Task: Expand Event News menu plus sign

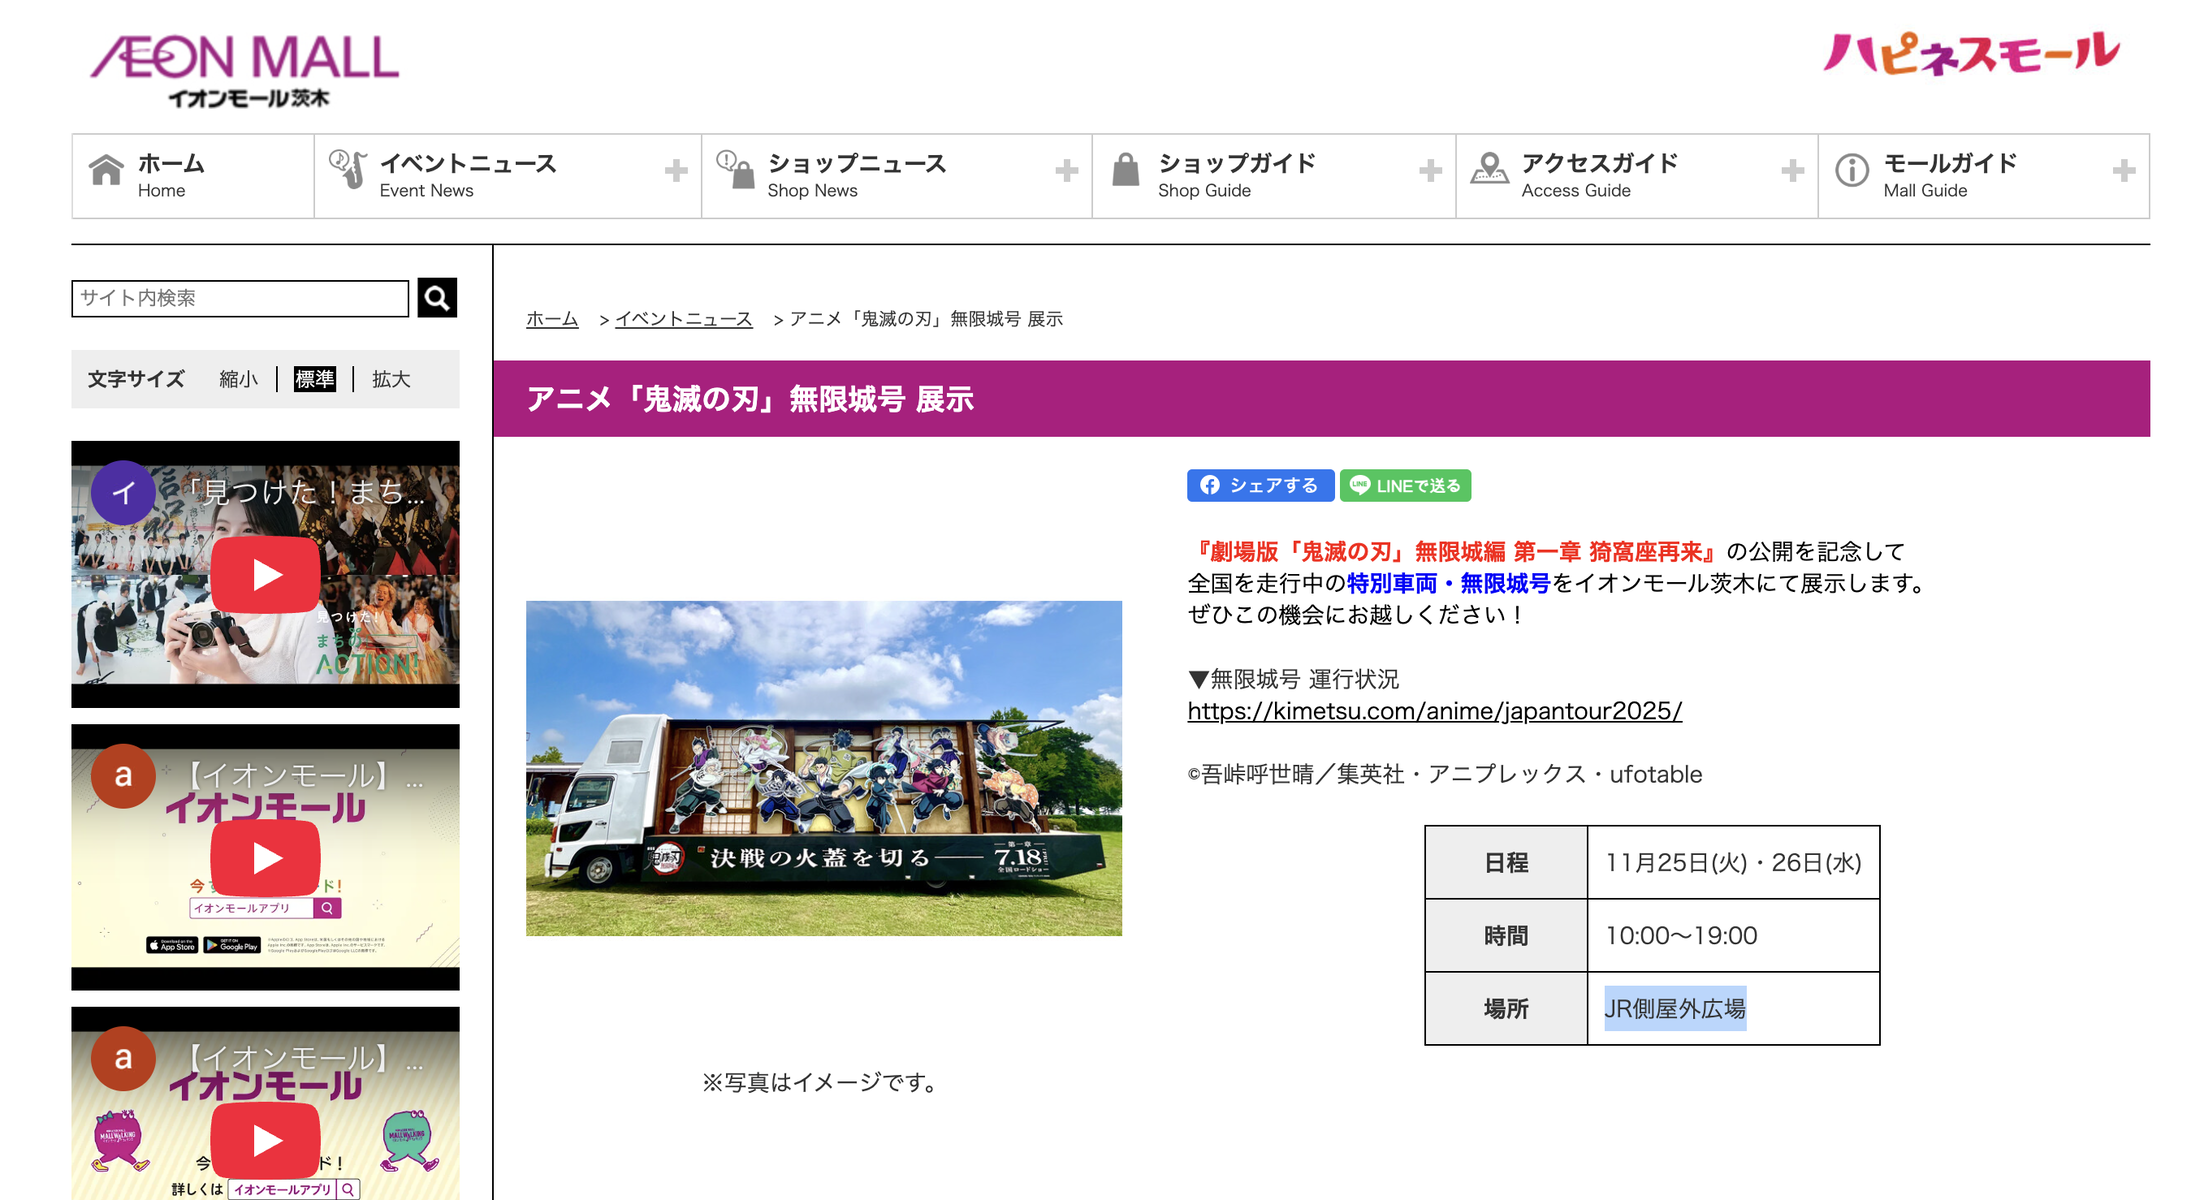Action: tap(676, 171)
